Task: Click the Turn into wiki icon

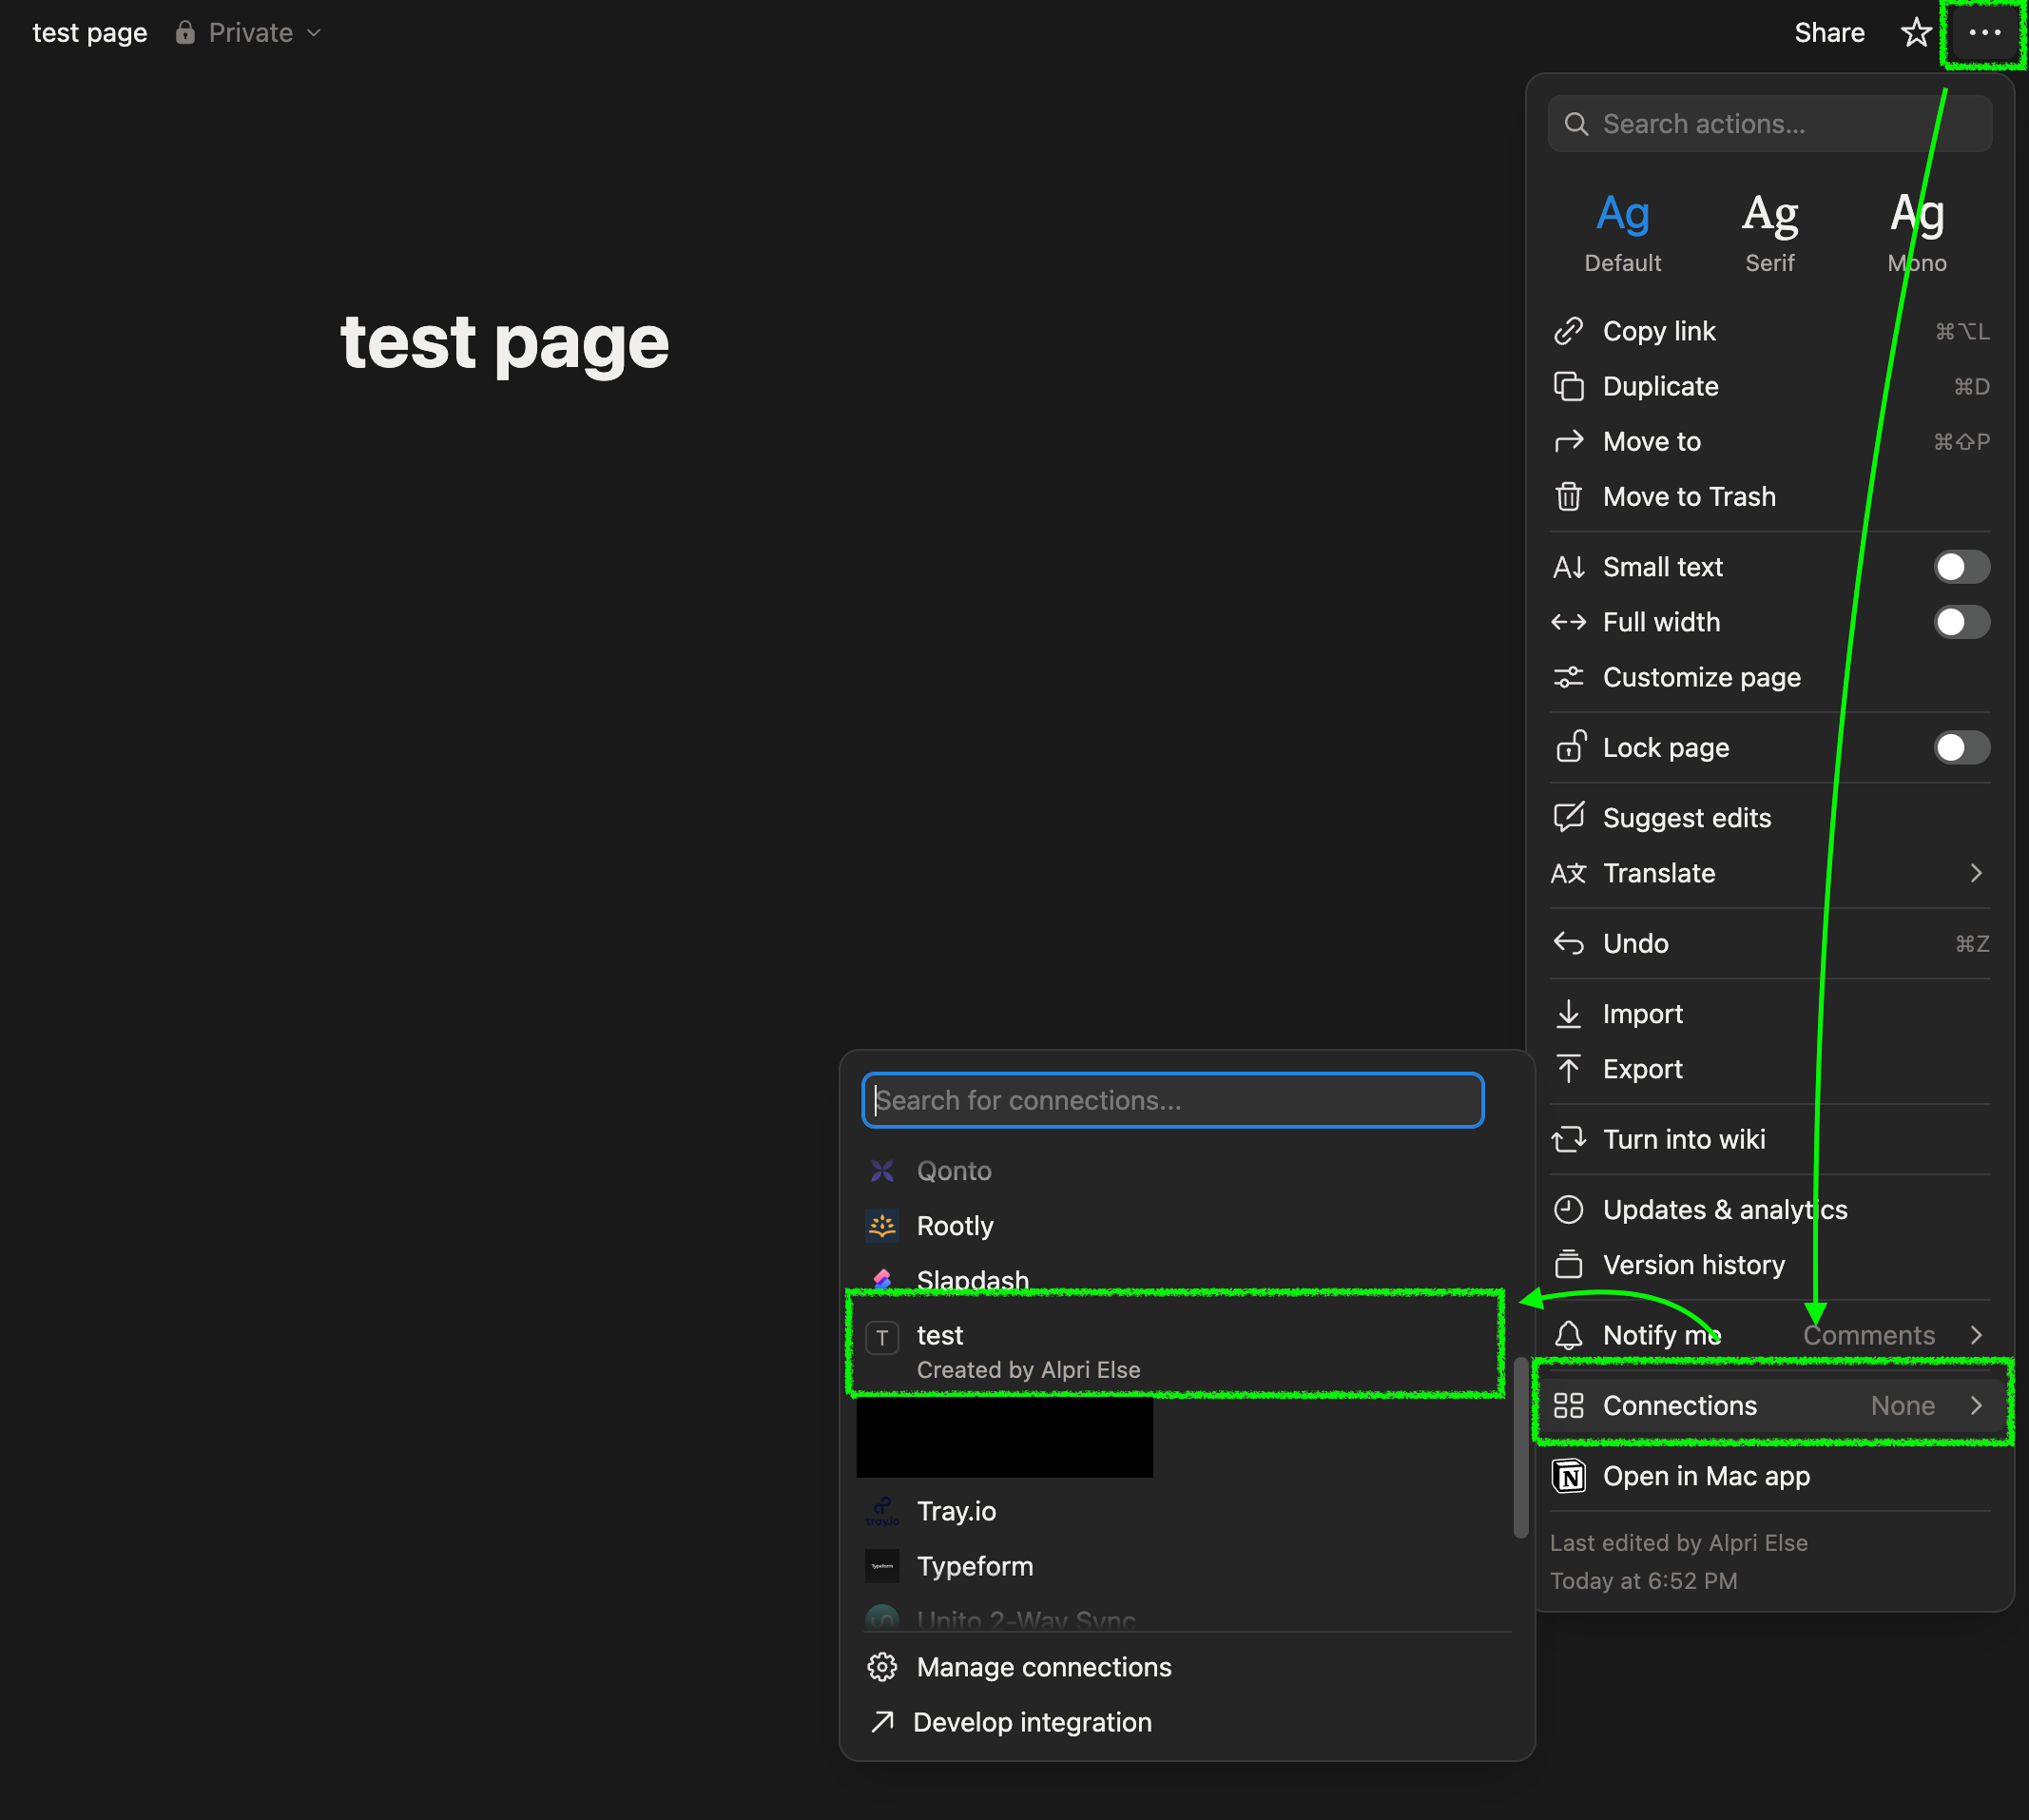Action: [1570, 1139]
